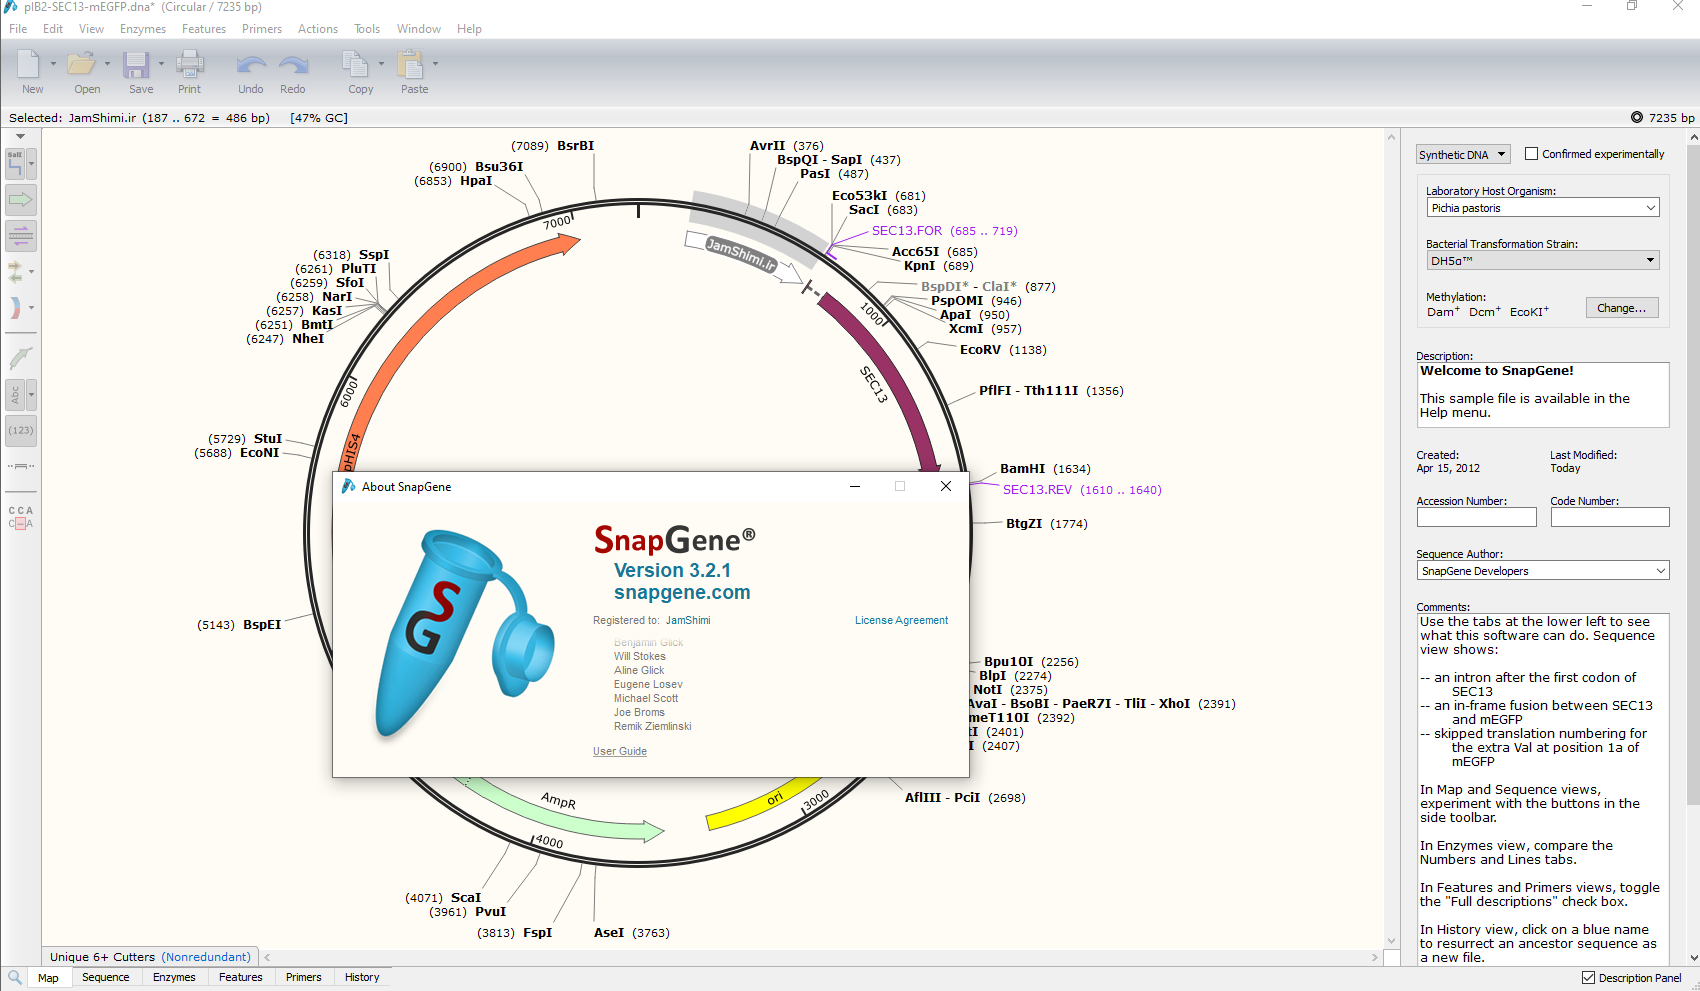1700x991 pixels.
Task: Click the CCA sequence case side icon
Action: (x=21, y=517)
